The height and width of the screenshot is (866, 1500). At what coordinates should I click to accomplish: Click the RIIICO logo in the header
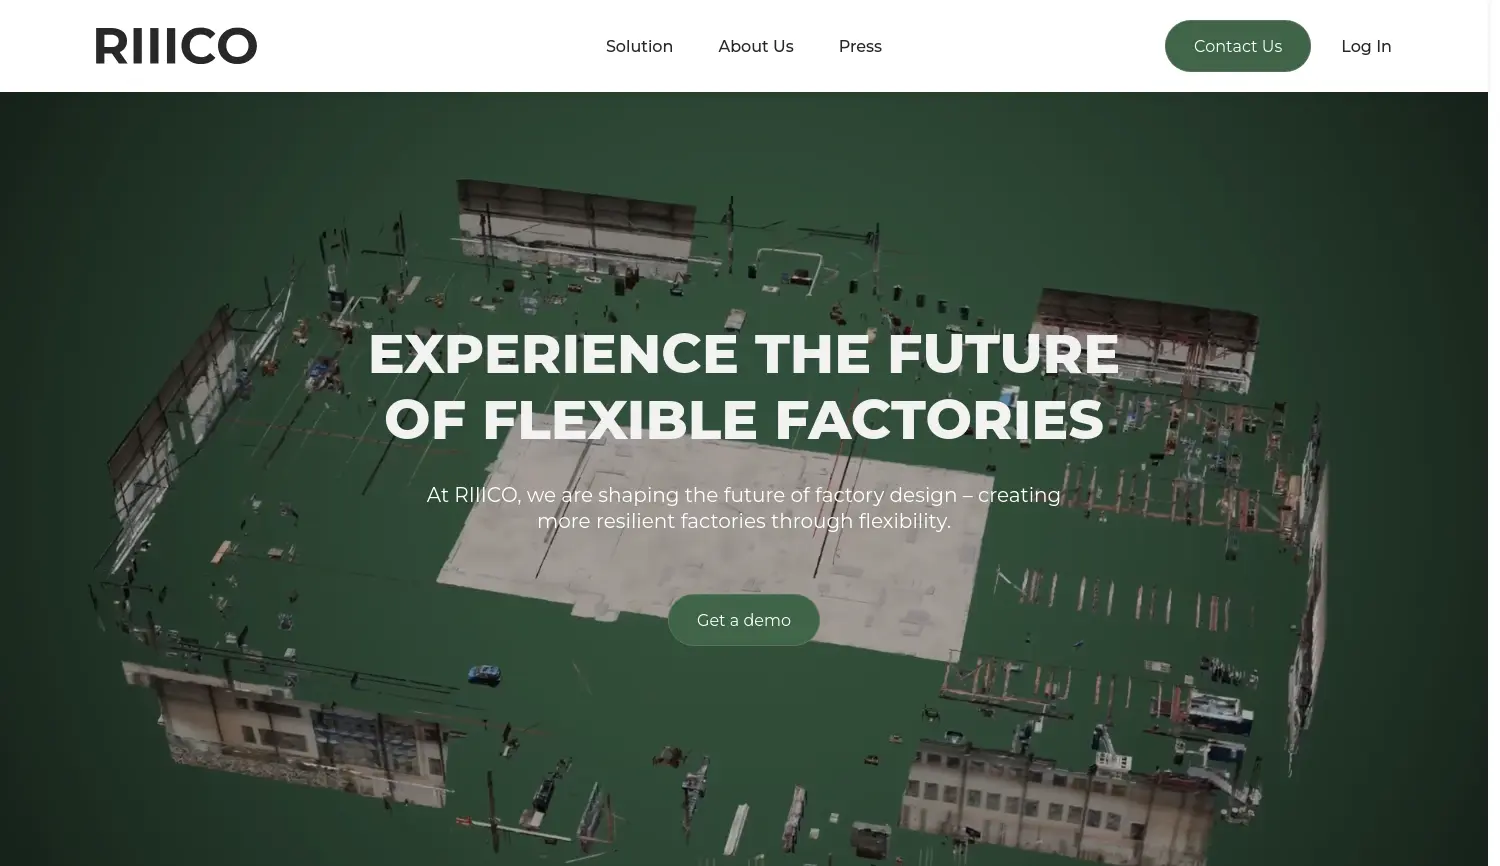click(176, 46)
